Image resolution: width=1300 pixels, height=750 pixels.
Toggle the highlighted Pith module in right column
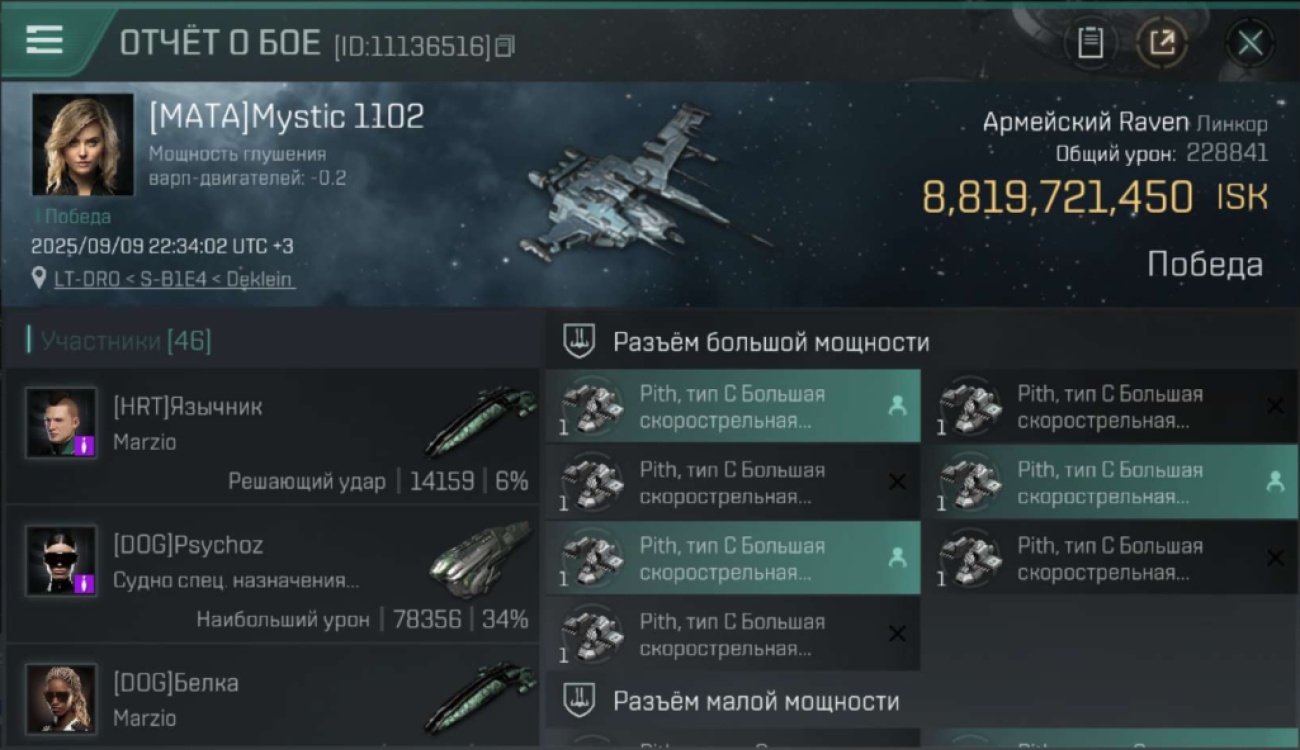[1110, 482]
